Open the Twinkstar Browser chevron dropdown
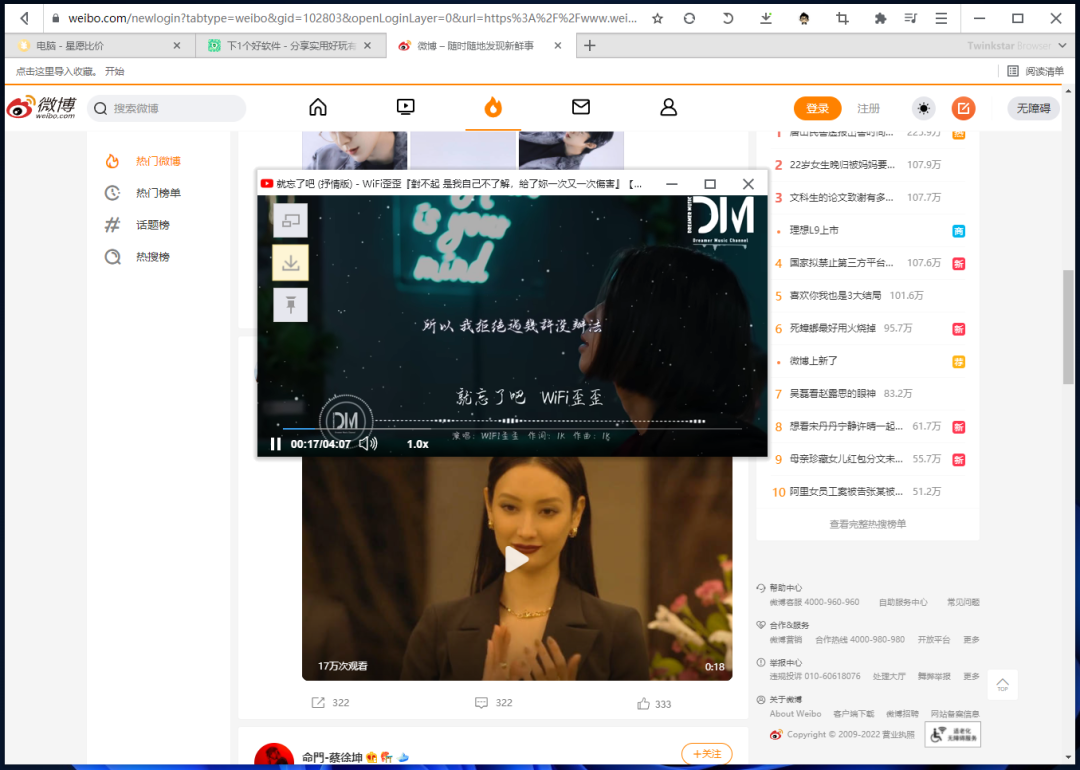The image size is (1080, 770). 1063,44
